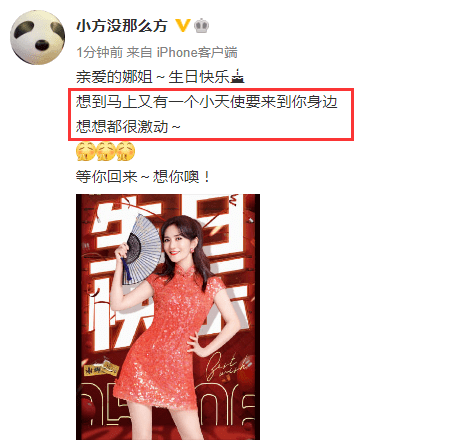Click the 来自 label before the source
The width and height of the screenshot is (449, 448).
coord(139,52)
